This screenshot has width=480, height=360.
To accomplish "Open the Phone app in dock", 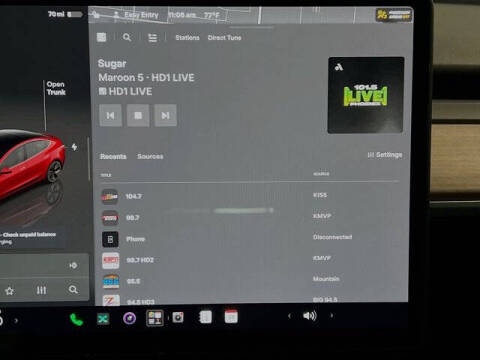I will click(76, 319).
